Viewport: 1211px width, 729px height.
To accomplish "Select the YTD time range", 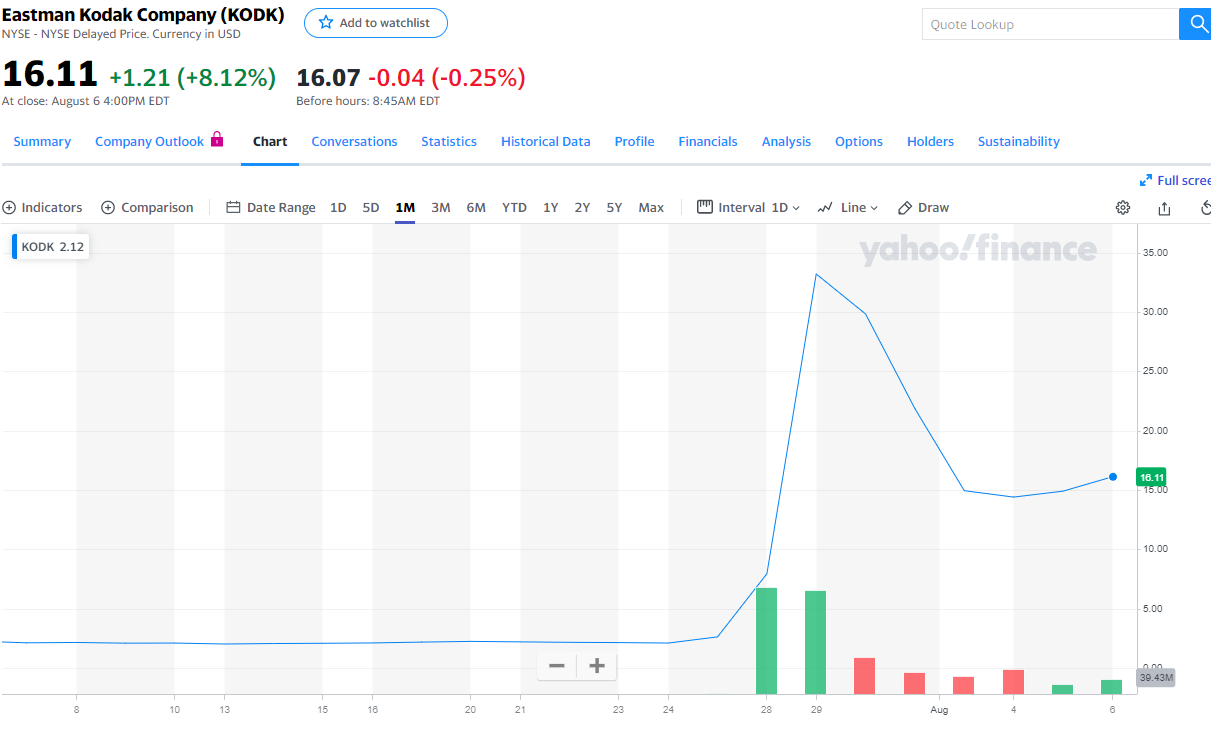I will point(514,208).
